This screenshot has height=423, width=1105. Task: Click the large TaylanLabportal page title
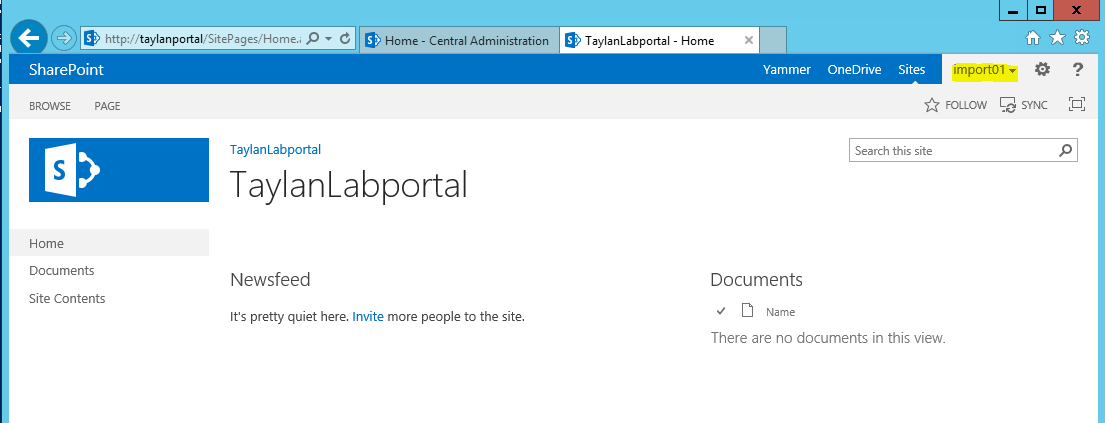click(349, 185)
